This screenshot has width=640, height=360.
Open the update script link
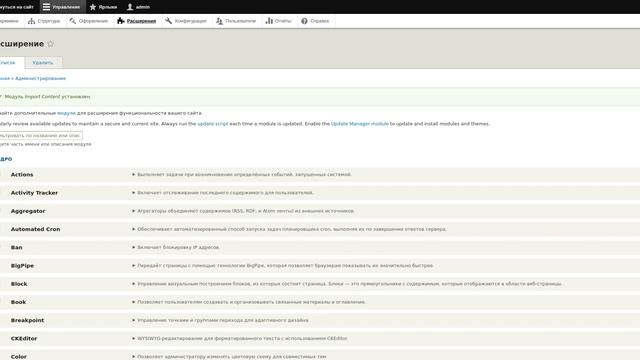(x=213, y=124)
